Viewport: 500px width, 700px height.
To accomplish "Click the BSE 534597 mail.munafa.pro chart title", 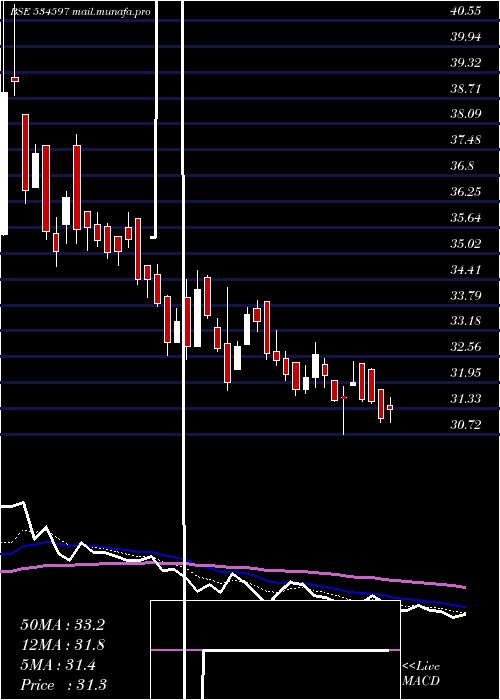I will coord(79,12).
